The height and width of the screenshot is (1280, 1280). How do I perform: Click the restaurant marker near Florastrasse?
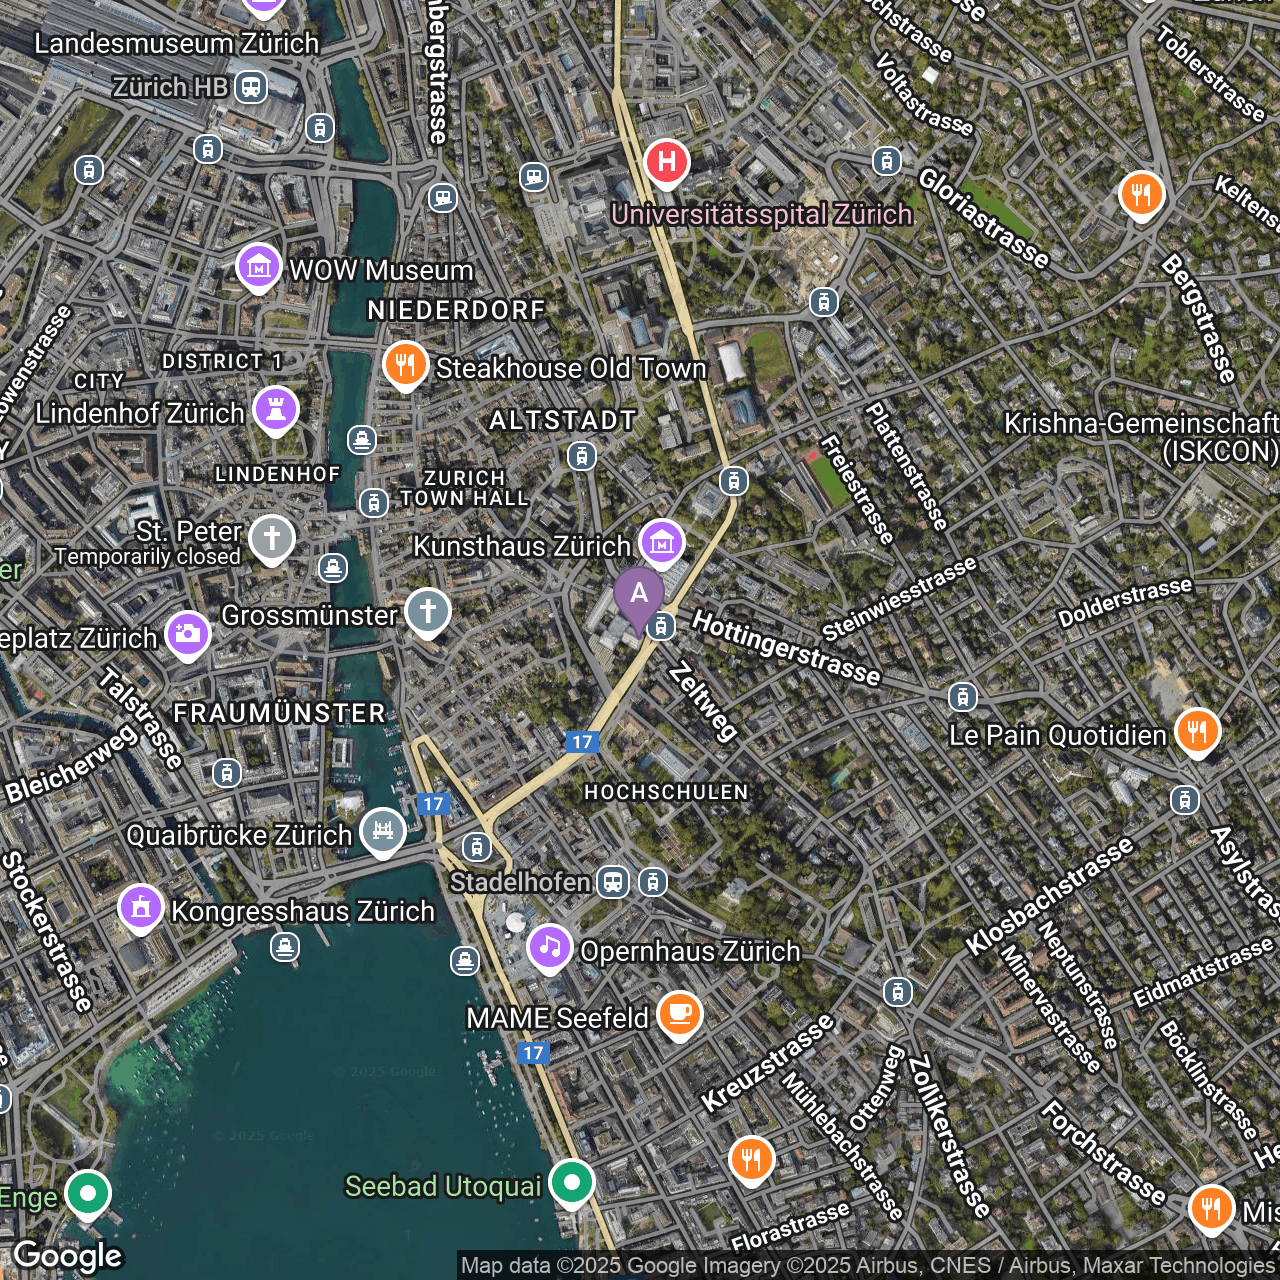click(751, 1160)
